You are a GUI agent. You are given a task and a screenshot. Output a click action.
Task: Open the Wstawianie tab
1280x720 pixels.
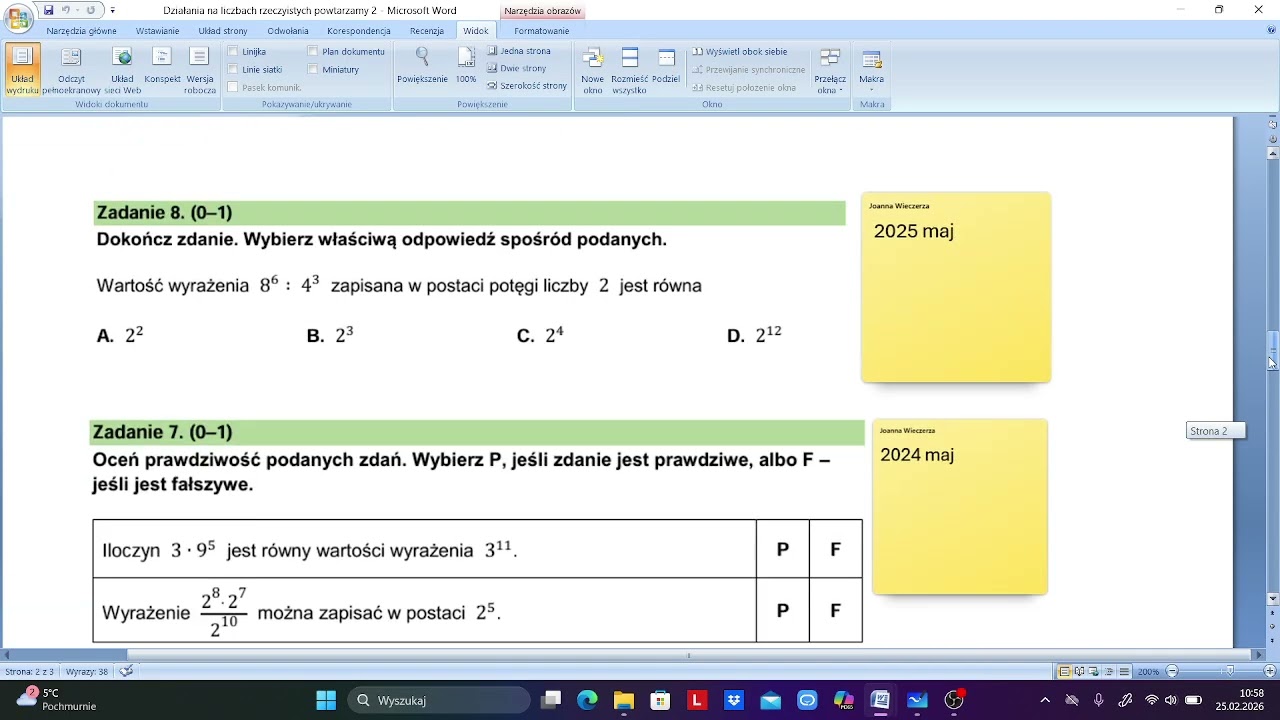tap(158, 31)
